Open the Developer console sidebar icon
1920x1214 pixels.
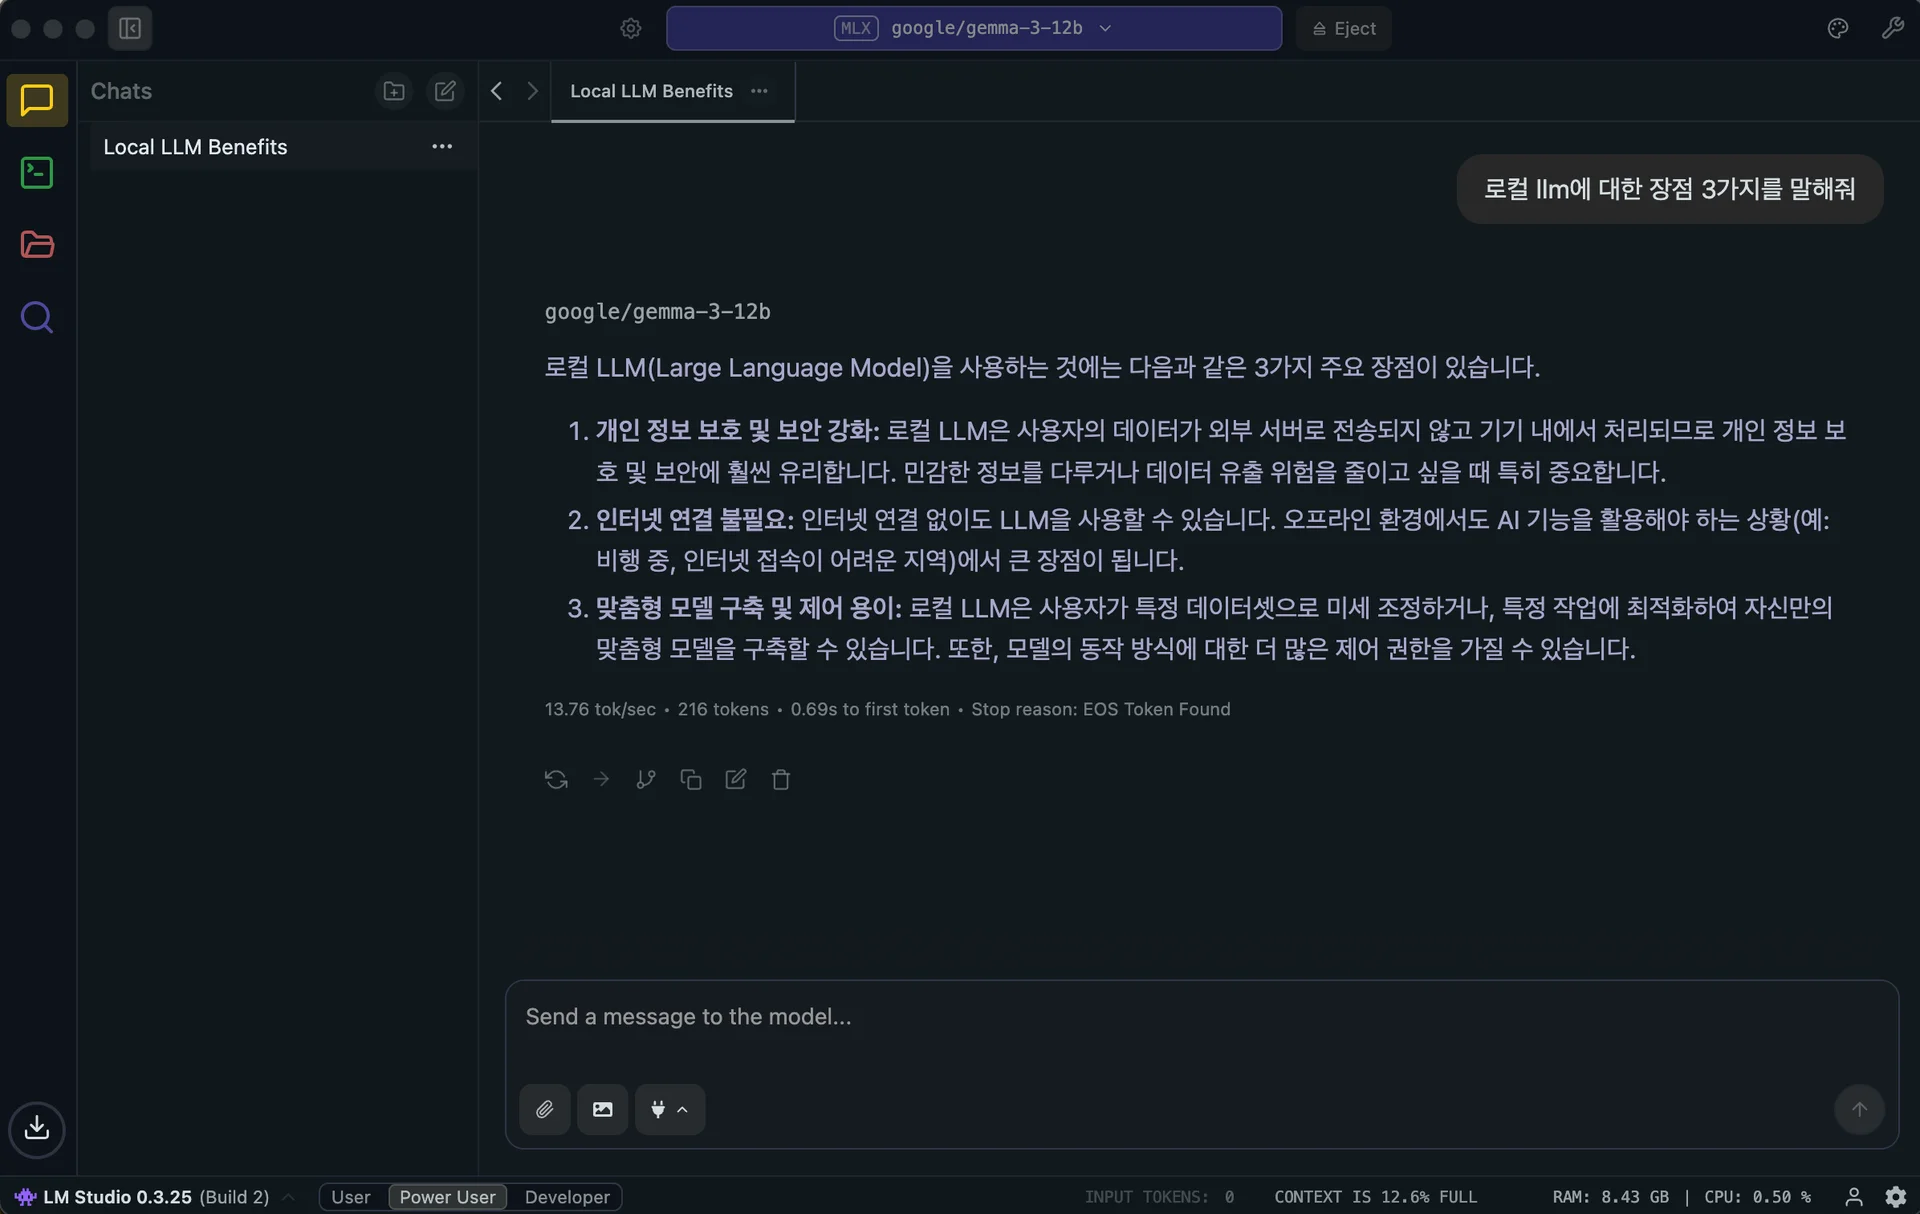pyautogui.click(x=36, y=172)
